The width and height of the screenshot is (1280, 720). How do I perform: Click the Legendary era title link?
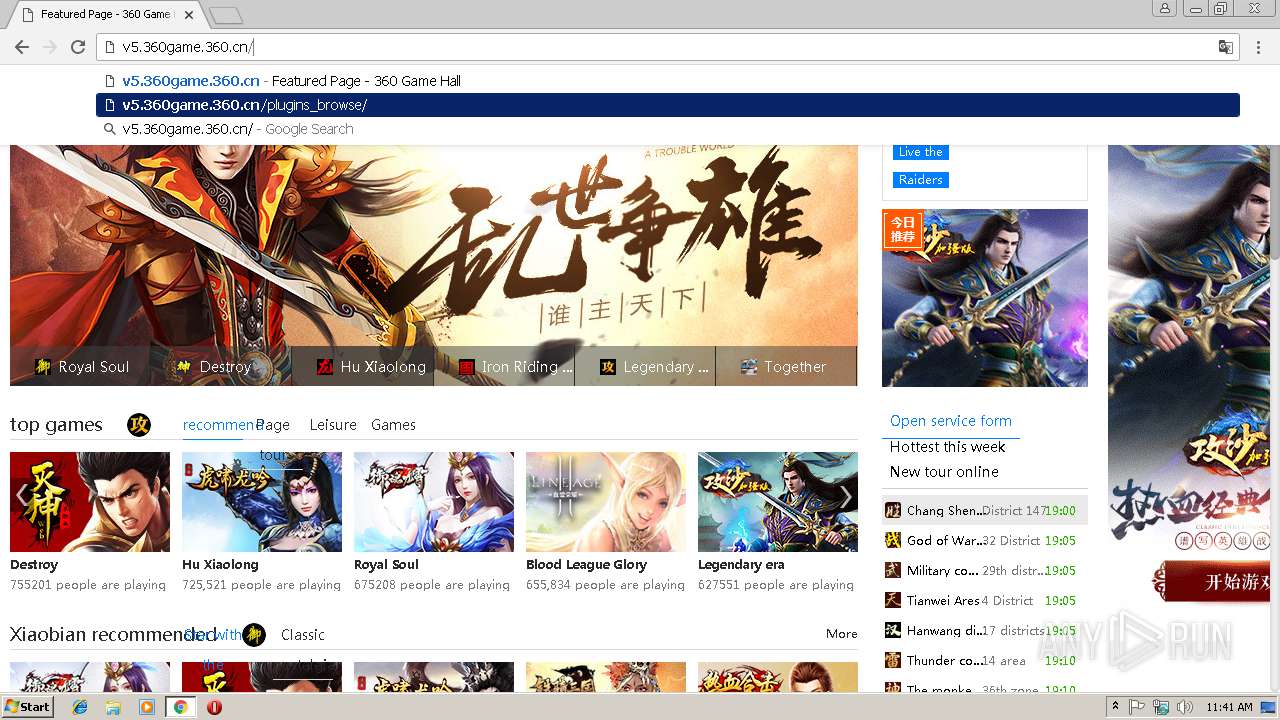point(741,565)
